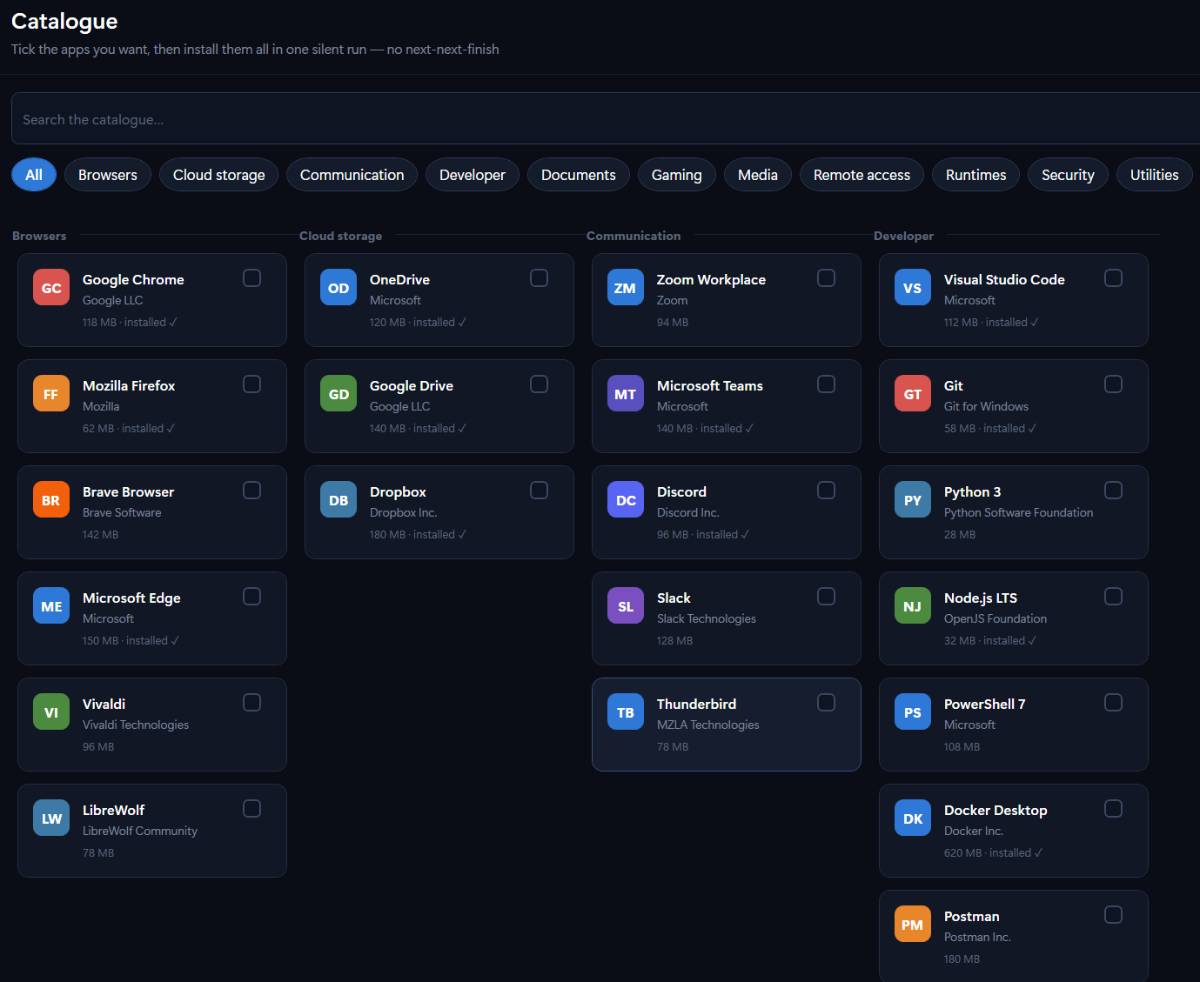The width and height of the screenshot is (1200, 982).
Task: Check the Slack checkbox
Action: click(x=826, y=596)
